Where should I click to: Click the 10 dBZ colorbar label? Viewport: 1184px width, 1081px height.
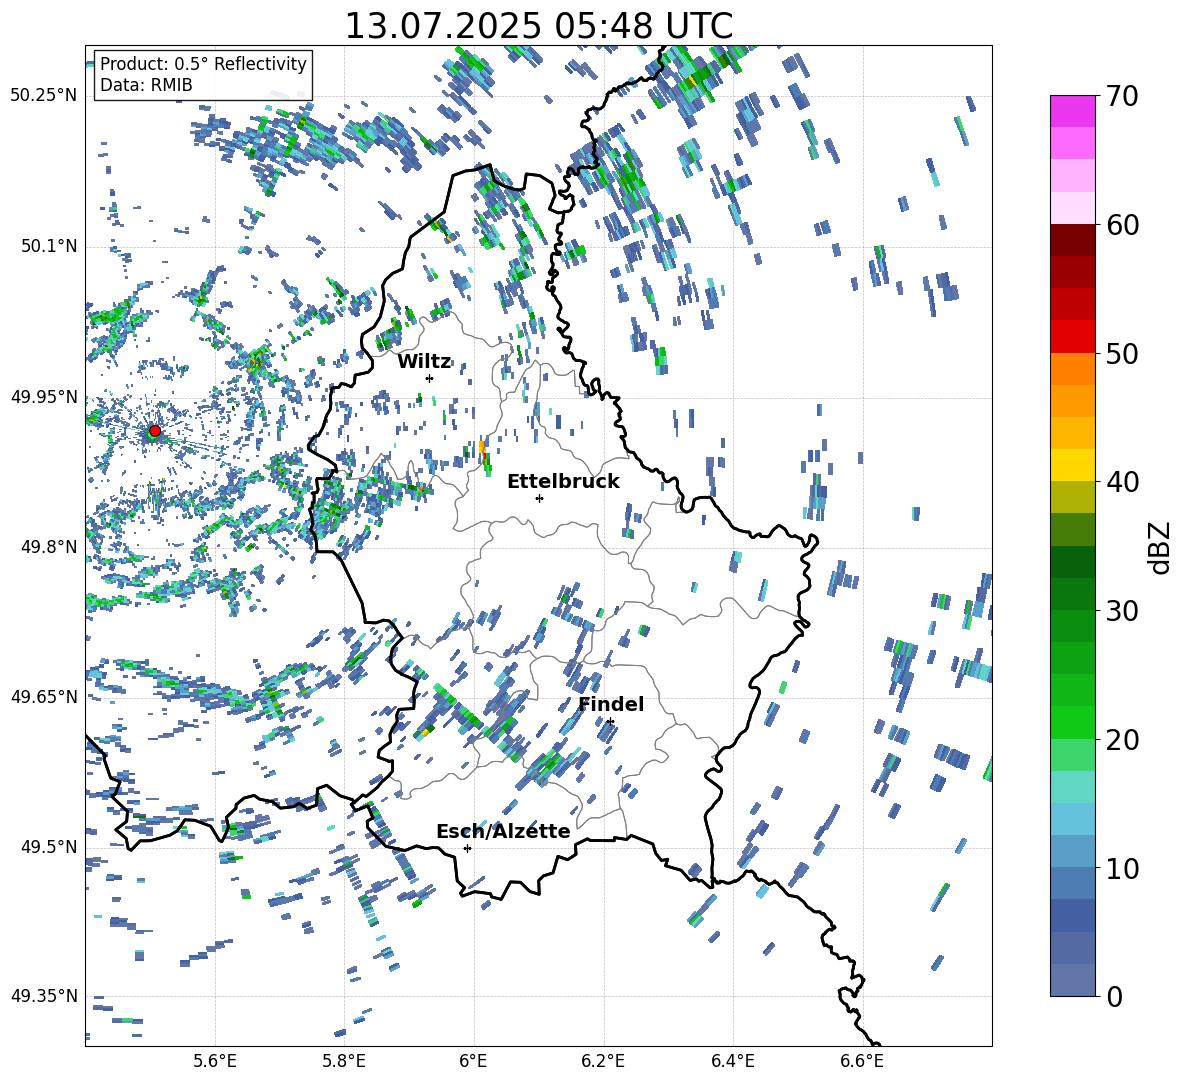1122,868
